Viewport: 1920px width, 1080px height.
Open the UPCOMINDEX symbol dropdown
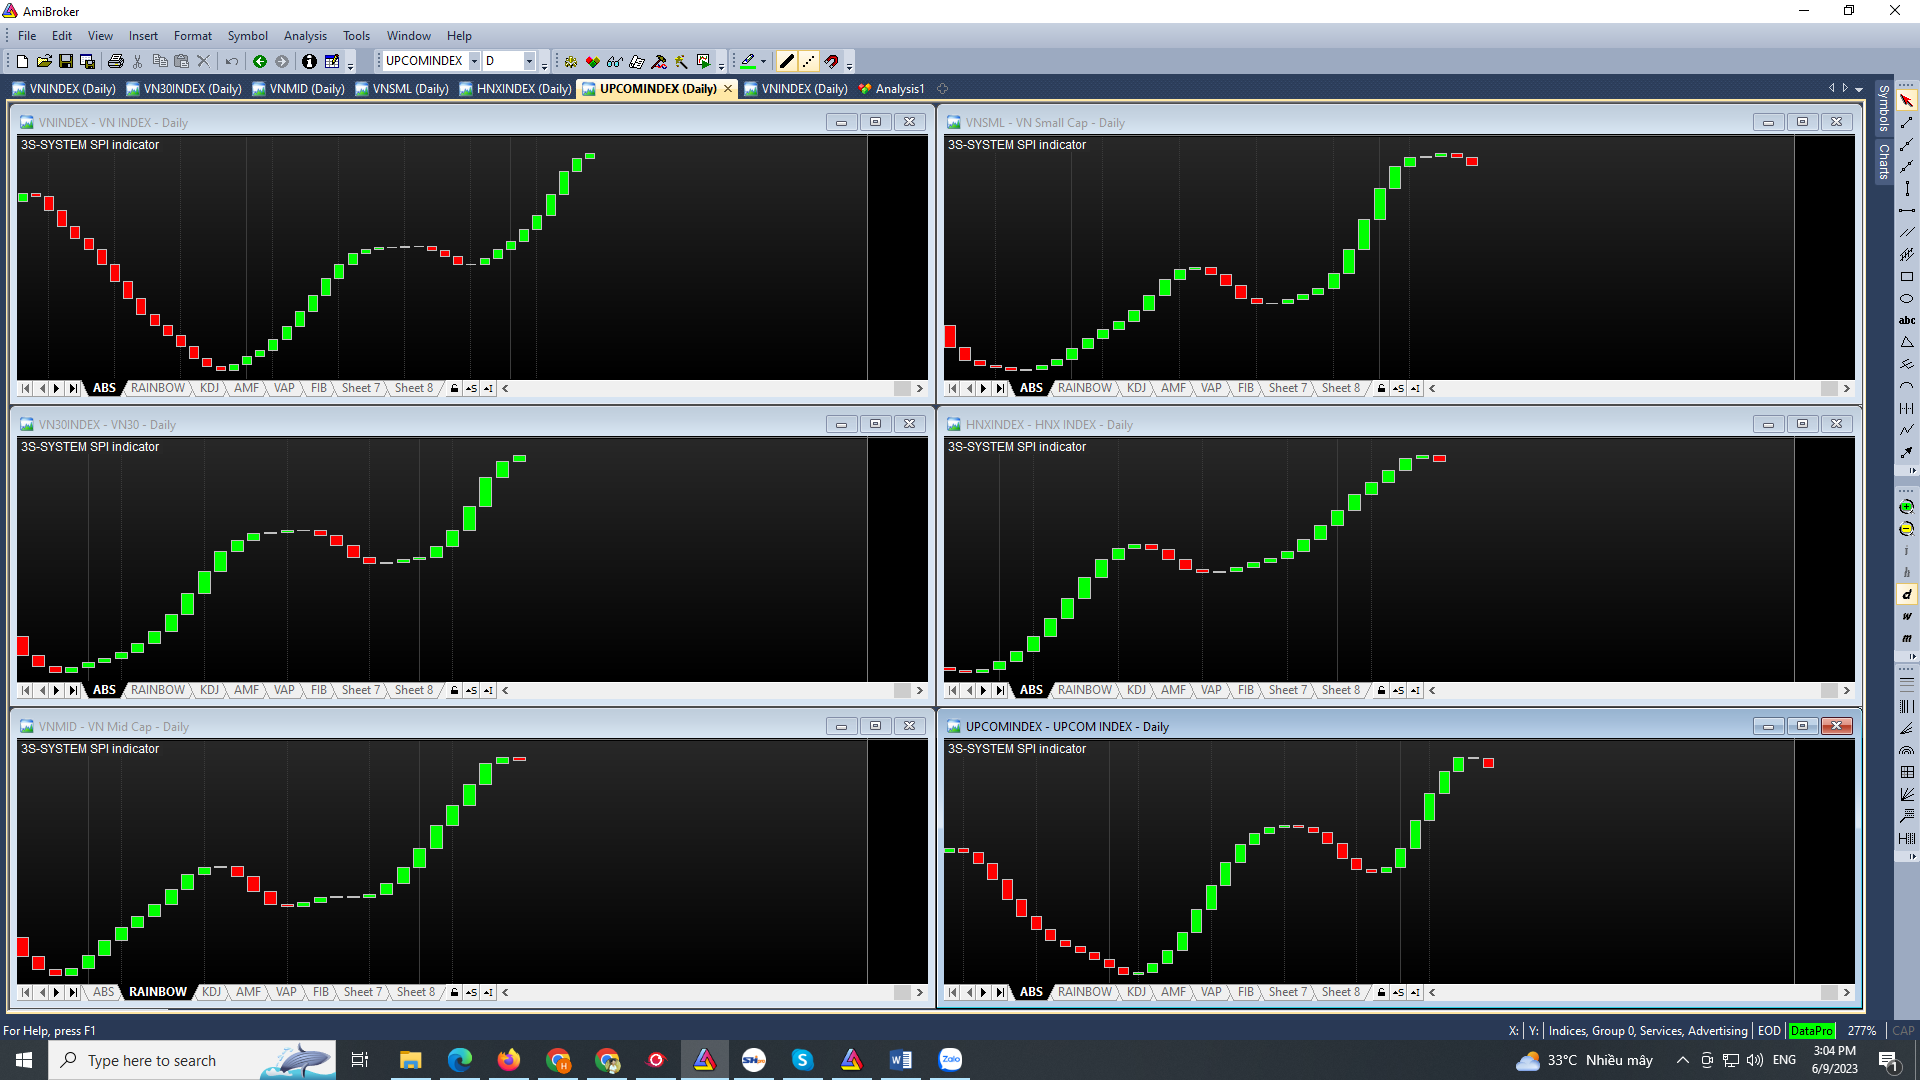[475, 61]
